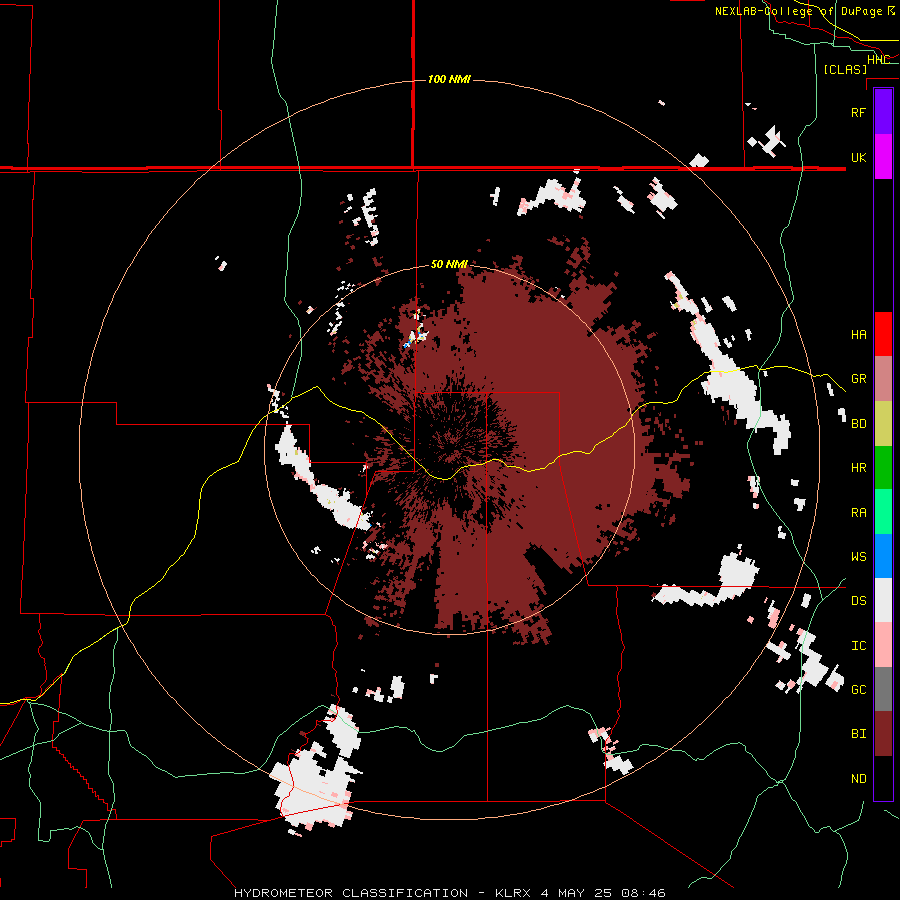Viewport: 900px width, 900px height.
Task: Click the 'BI' legend label
Action: tap(858, 734)
